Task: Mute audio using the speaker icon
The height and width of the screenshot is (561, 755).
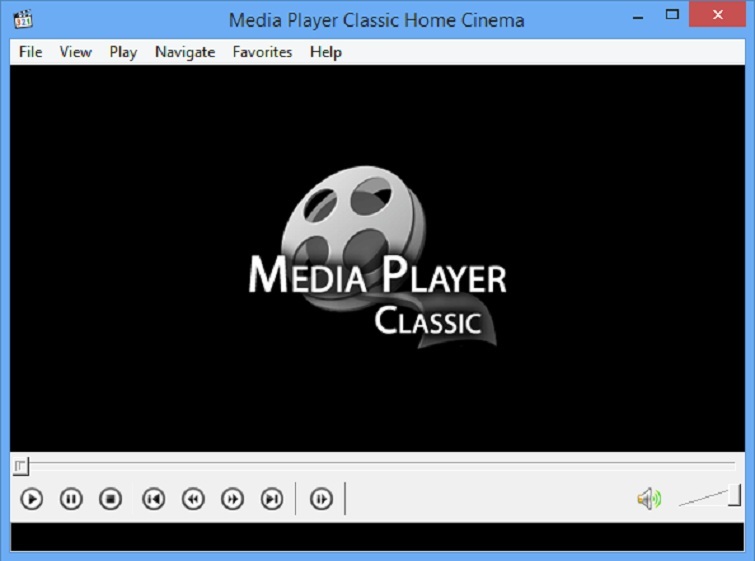Action: pyautogui.click(x=649, y=498)
